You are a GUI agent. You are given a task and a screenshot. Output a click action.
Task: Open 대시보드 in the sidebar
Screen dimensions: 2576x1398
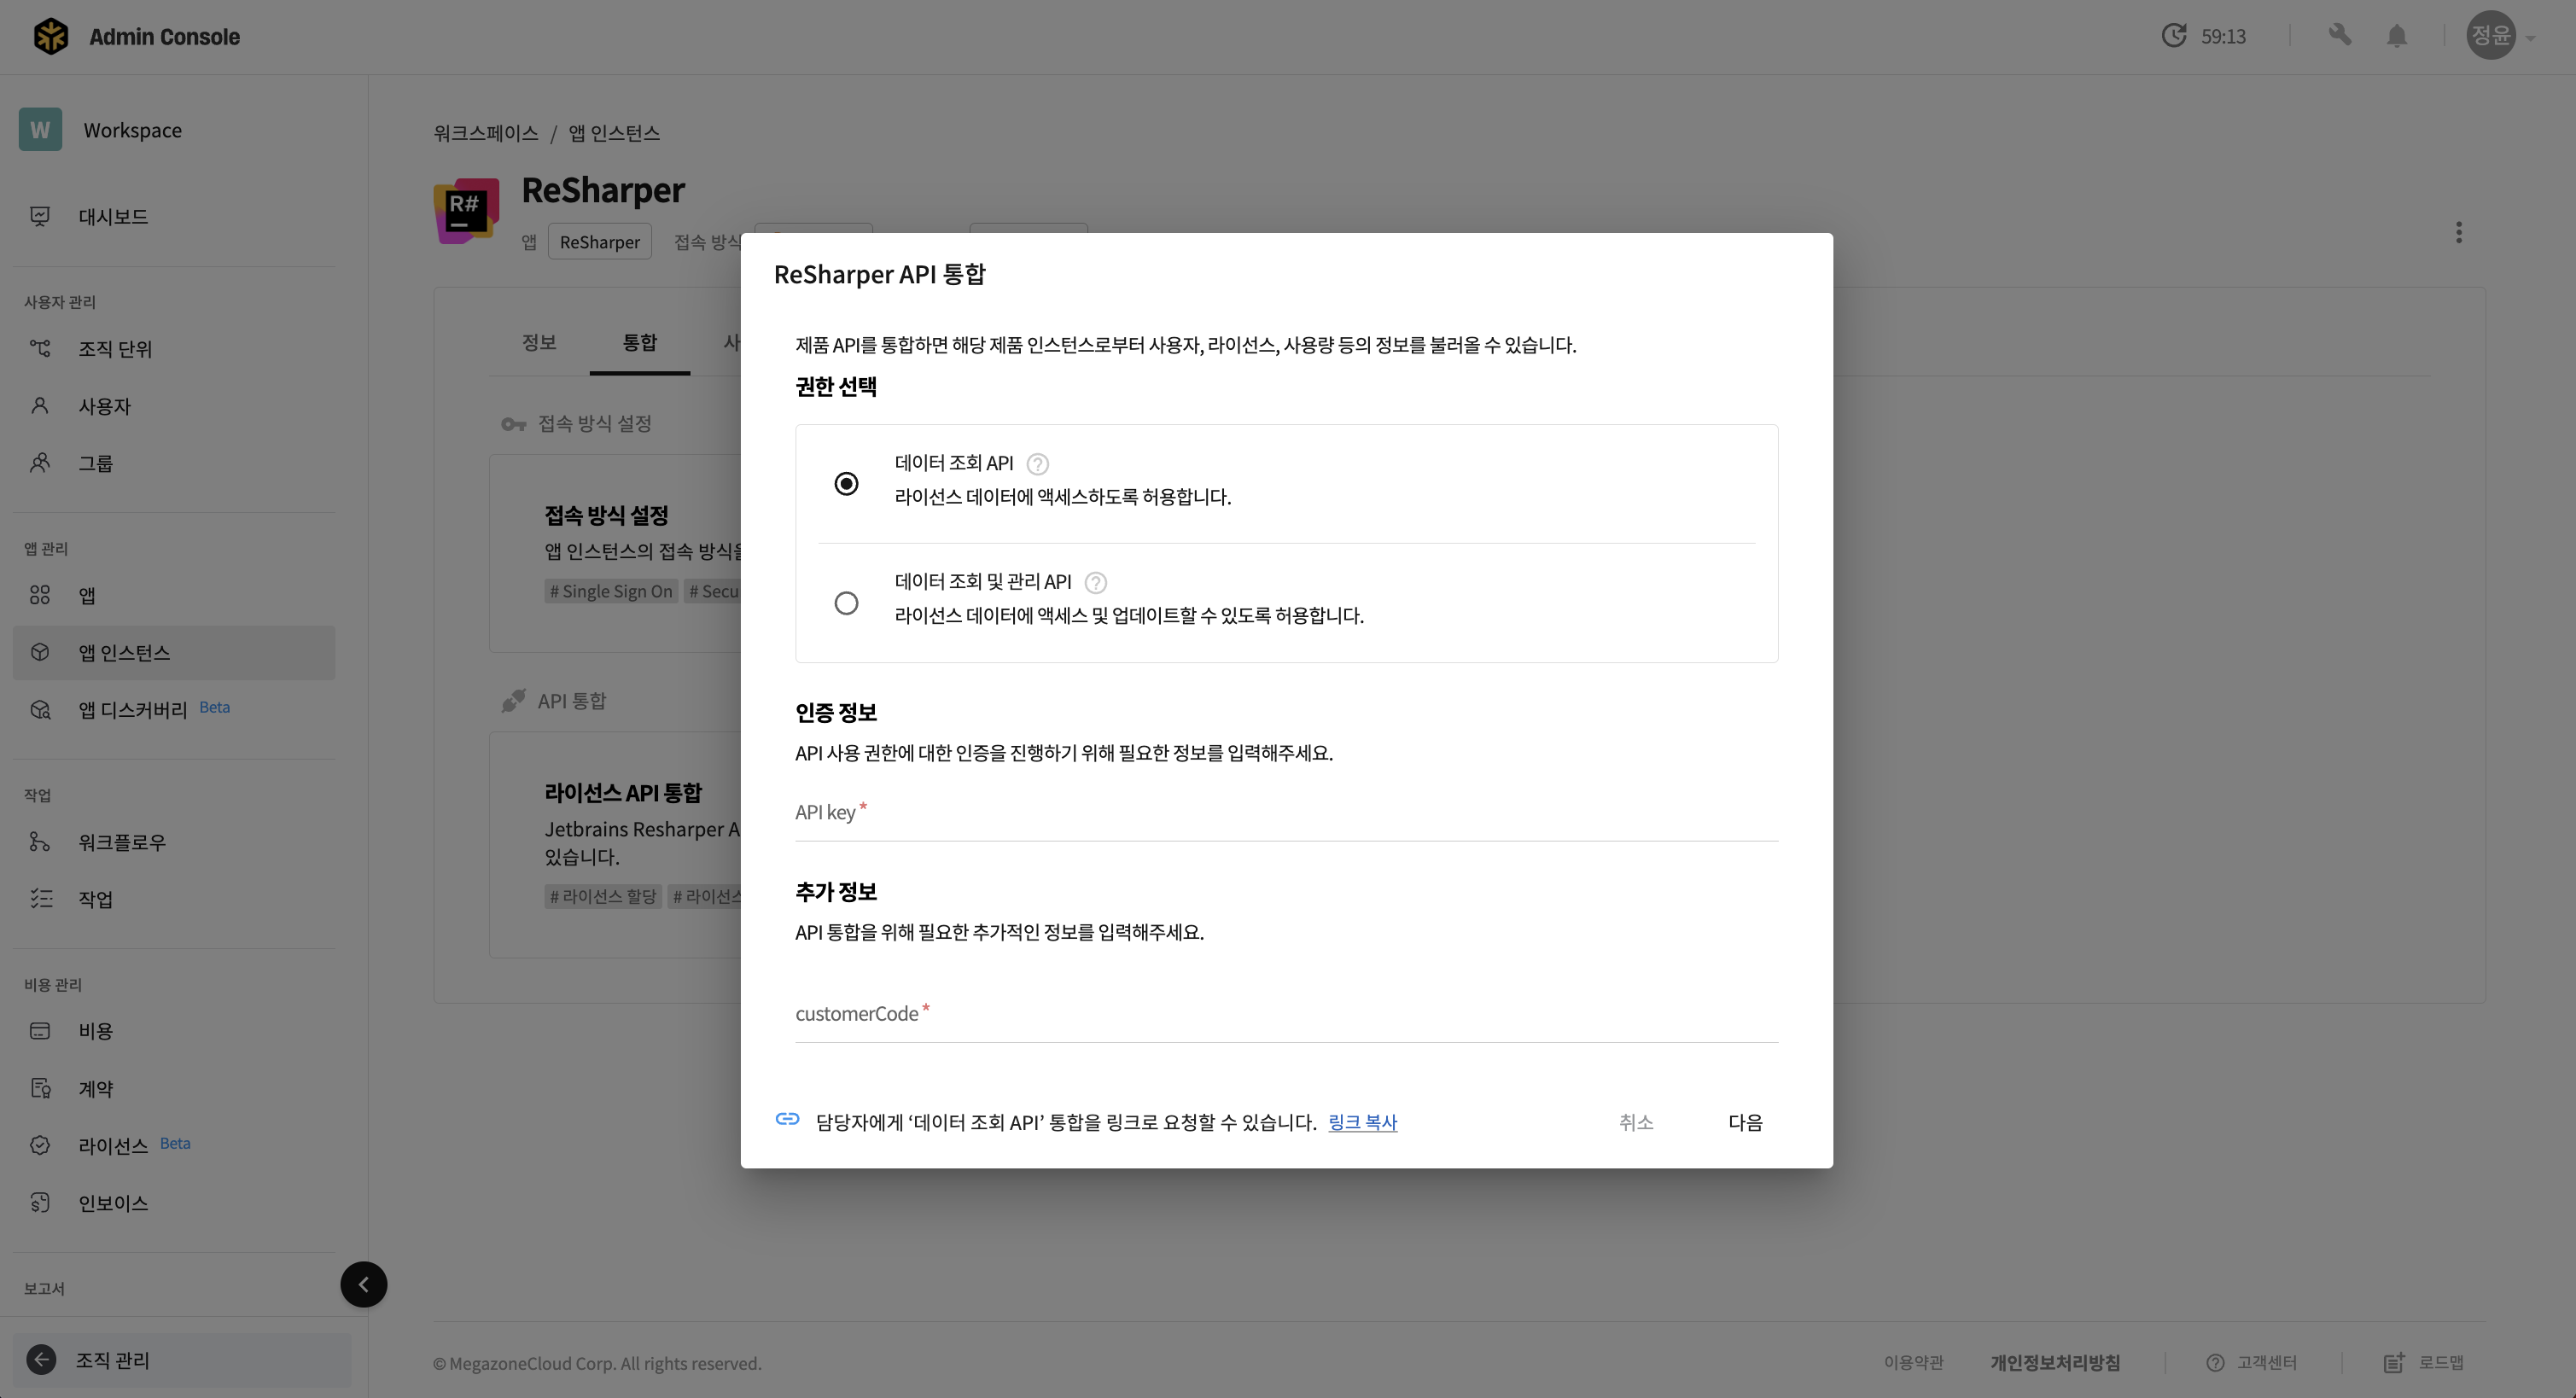point(174,216)
